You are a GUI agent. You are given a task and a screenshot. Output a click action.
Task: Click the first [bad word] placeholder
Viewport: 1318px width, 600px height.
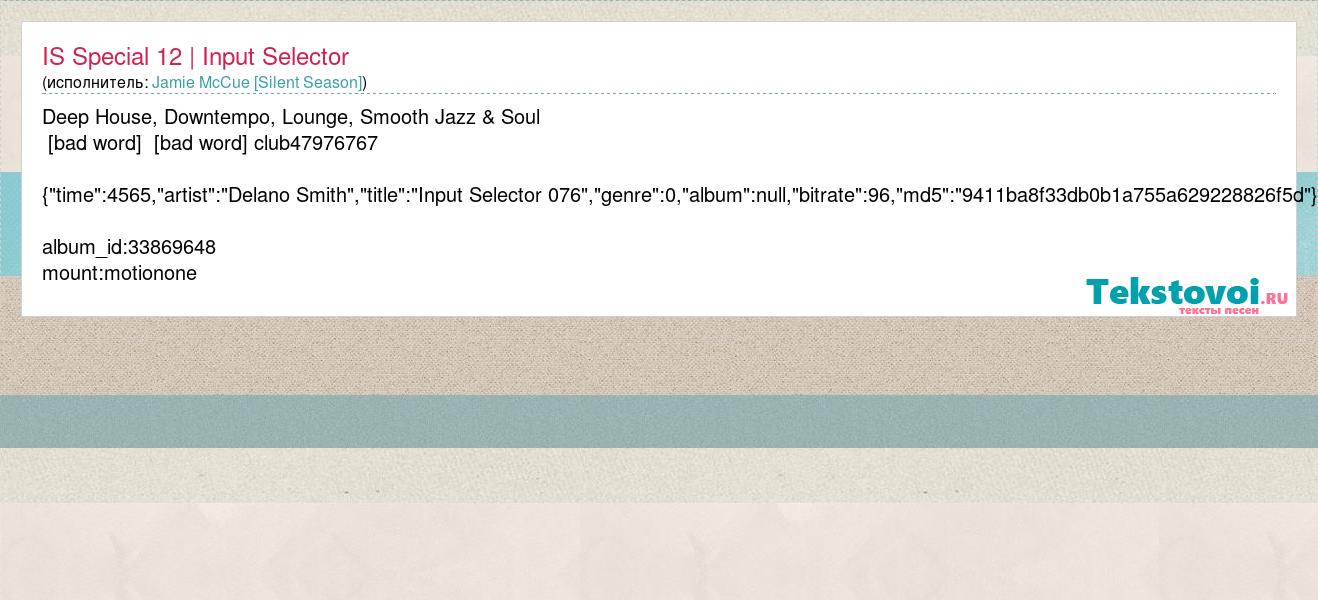click(x=95, y=143)
